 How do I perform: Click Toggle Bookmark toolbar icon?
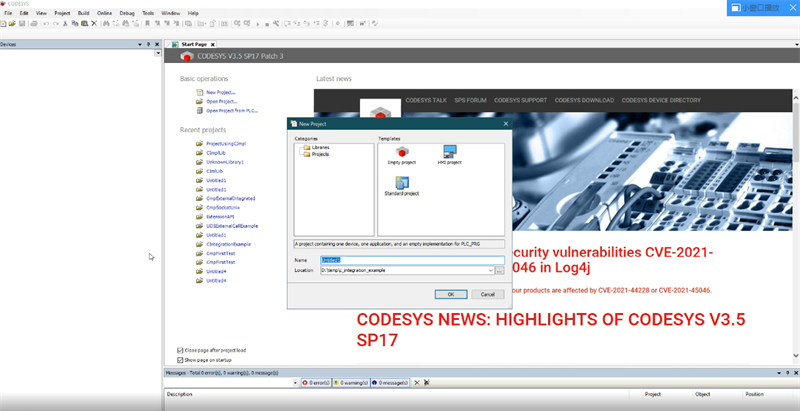[x=147, y=23]
